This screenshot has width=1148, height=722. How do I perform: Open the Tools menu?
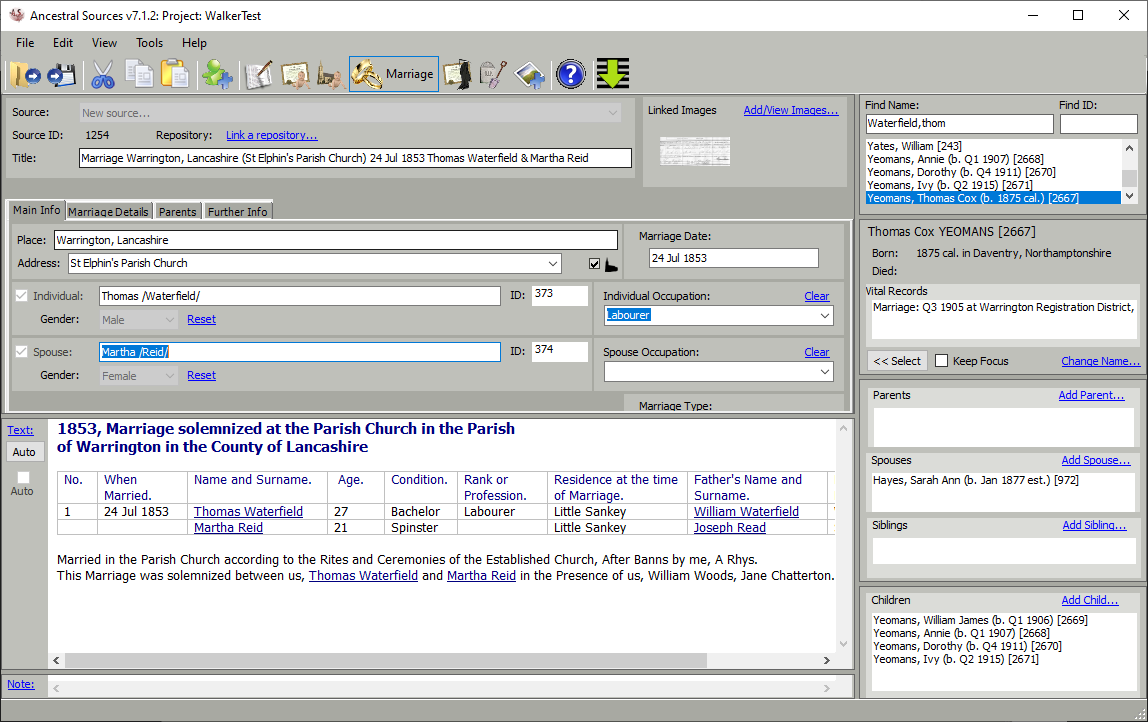pyautogui.click(x=149, y=43)
